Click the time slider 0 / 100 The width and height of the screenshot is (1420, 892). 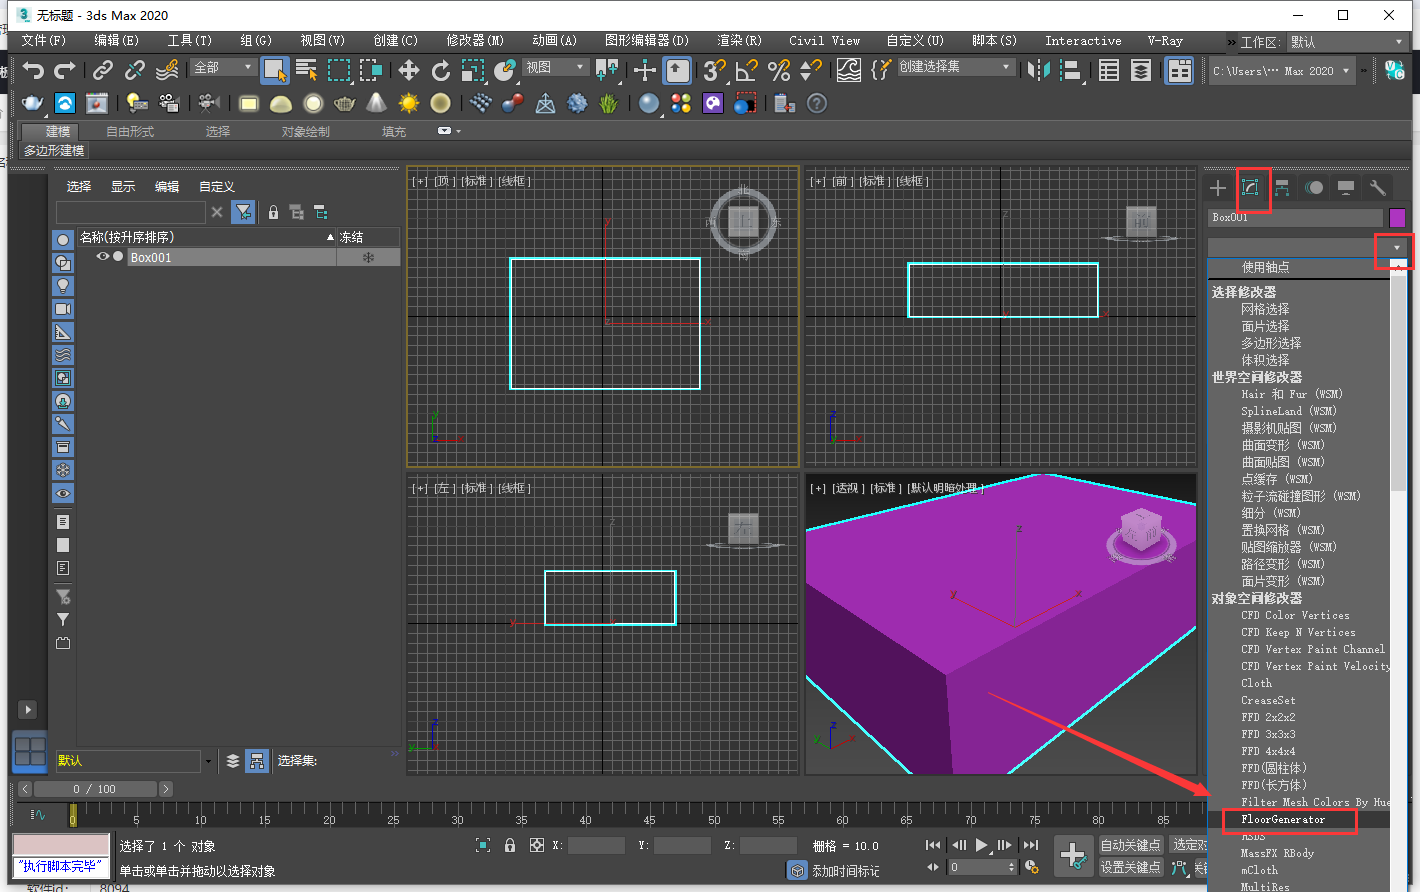95,789
